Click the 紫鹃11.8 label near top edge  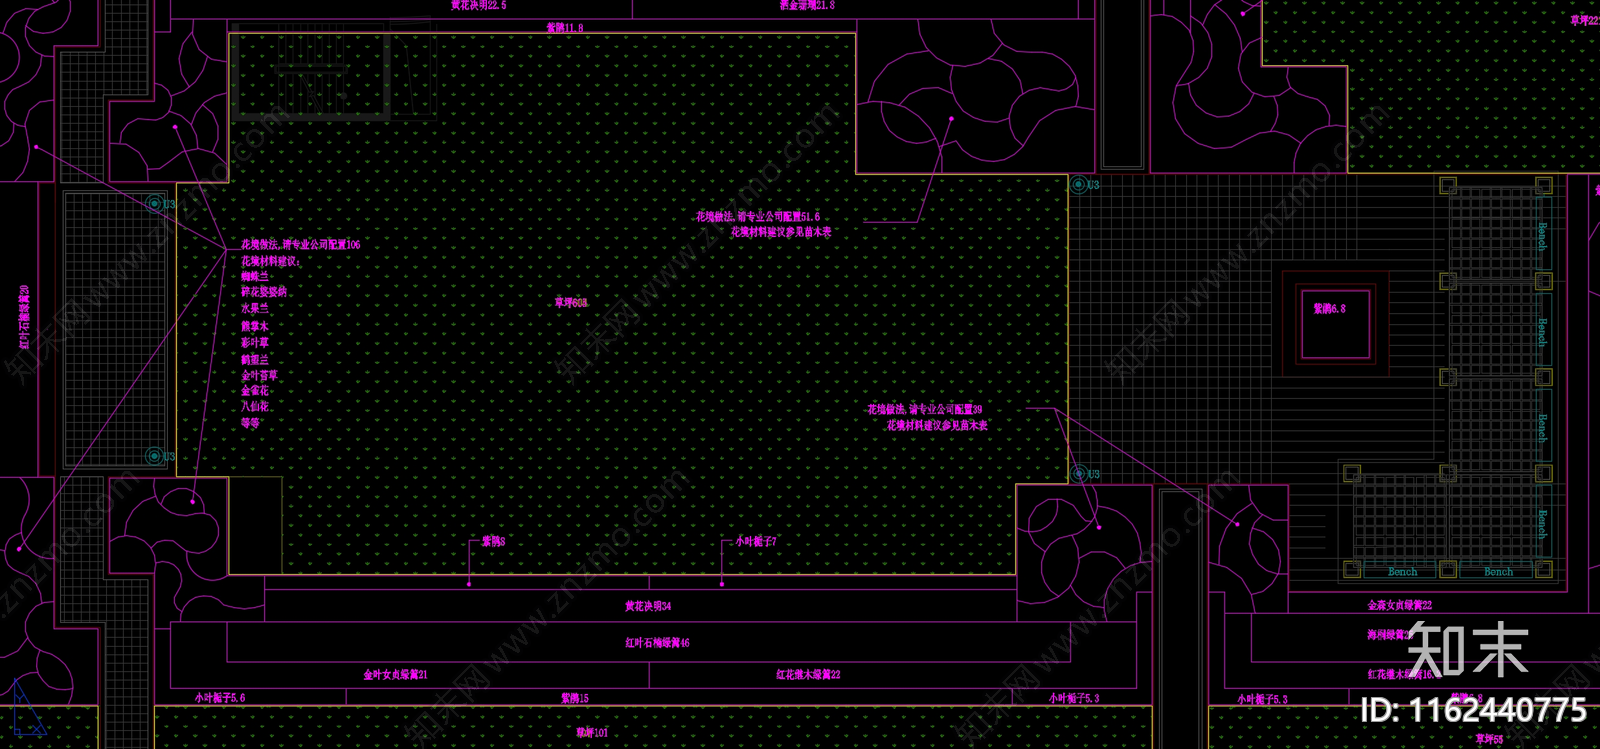pyautogui.click(x=564, y=28)
